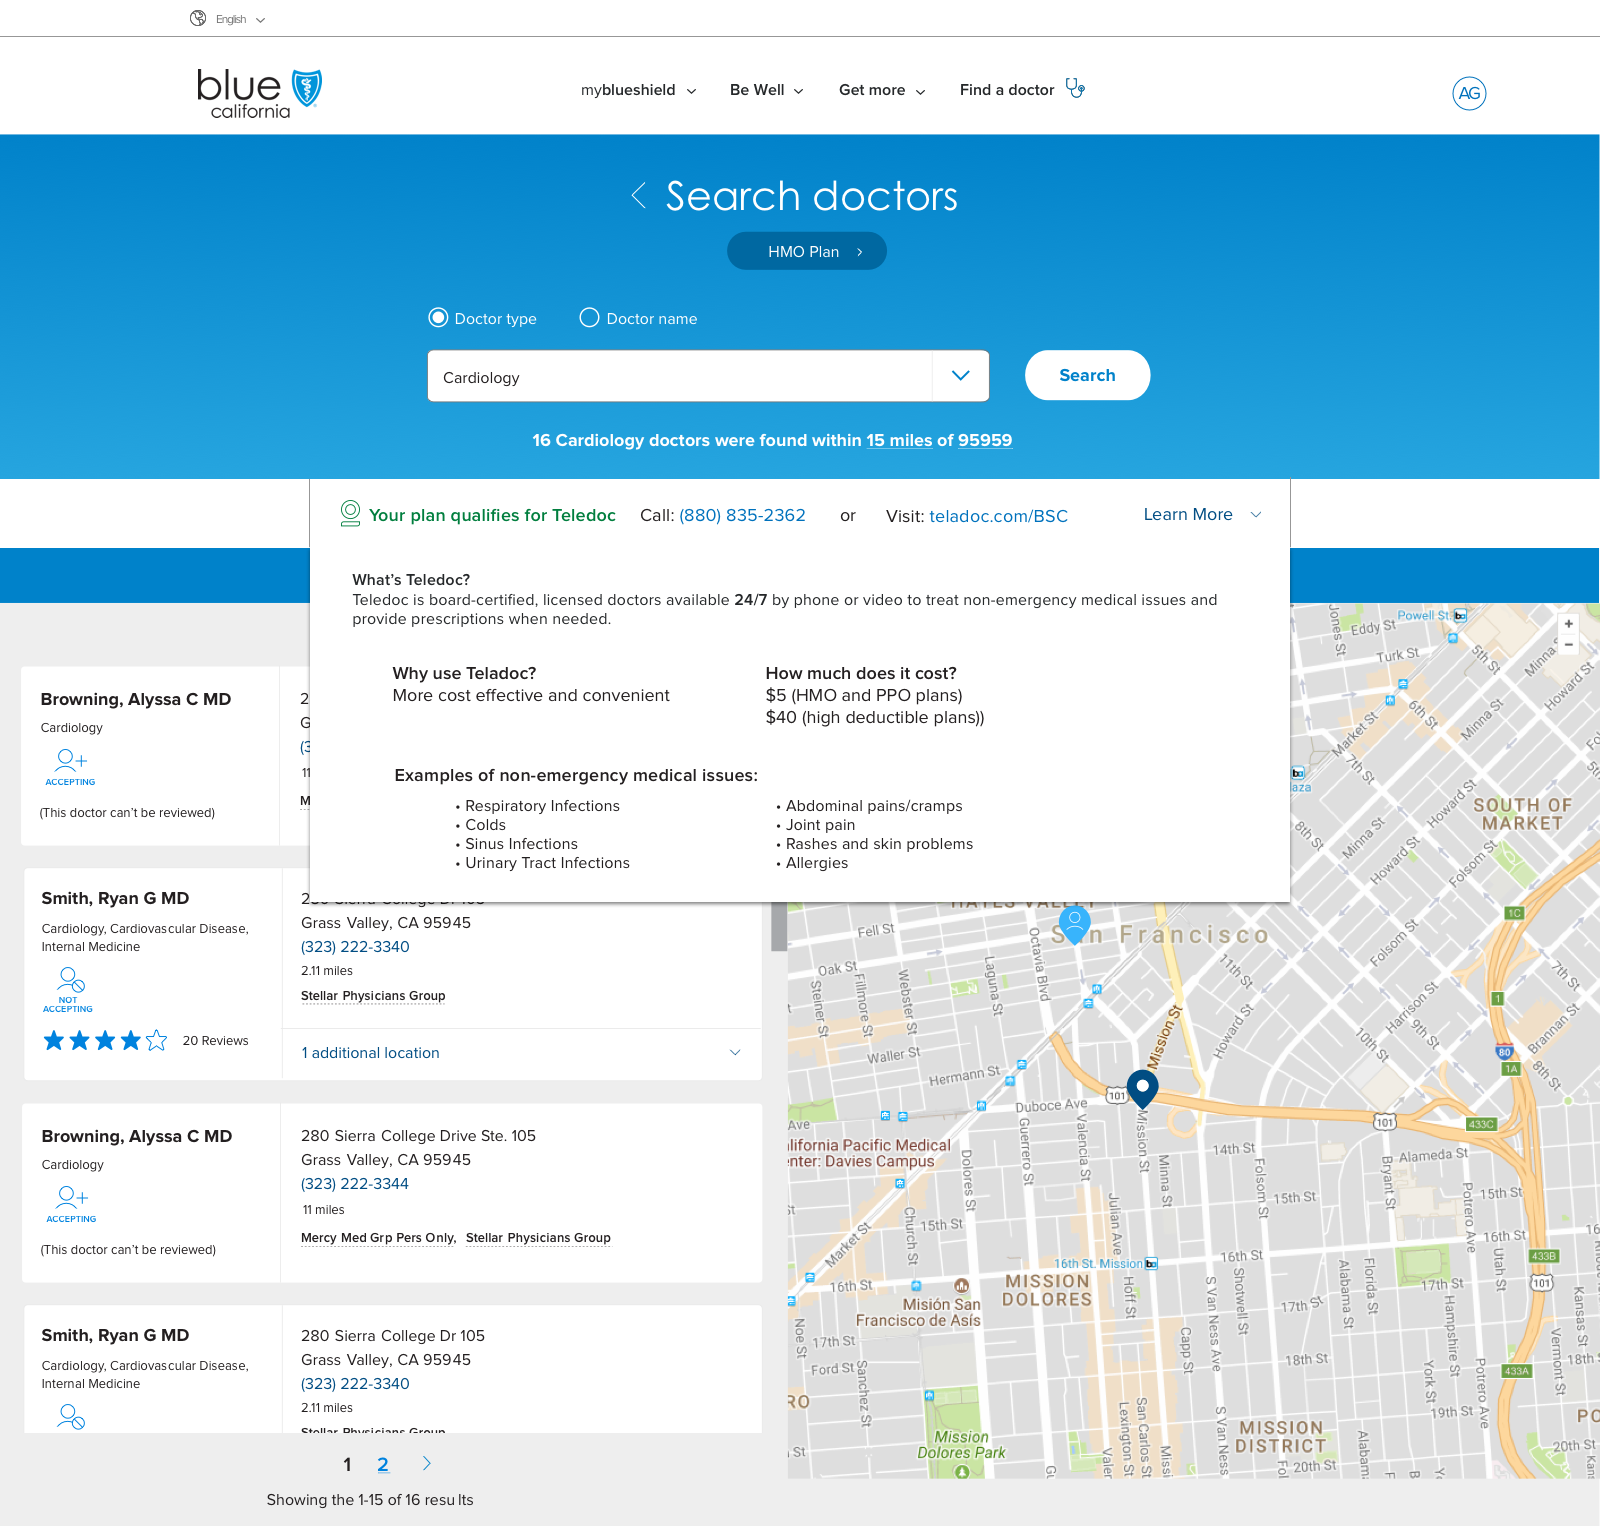Click the globe language icon
The image size is (1600, 1526).
[x=198, y=18]
